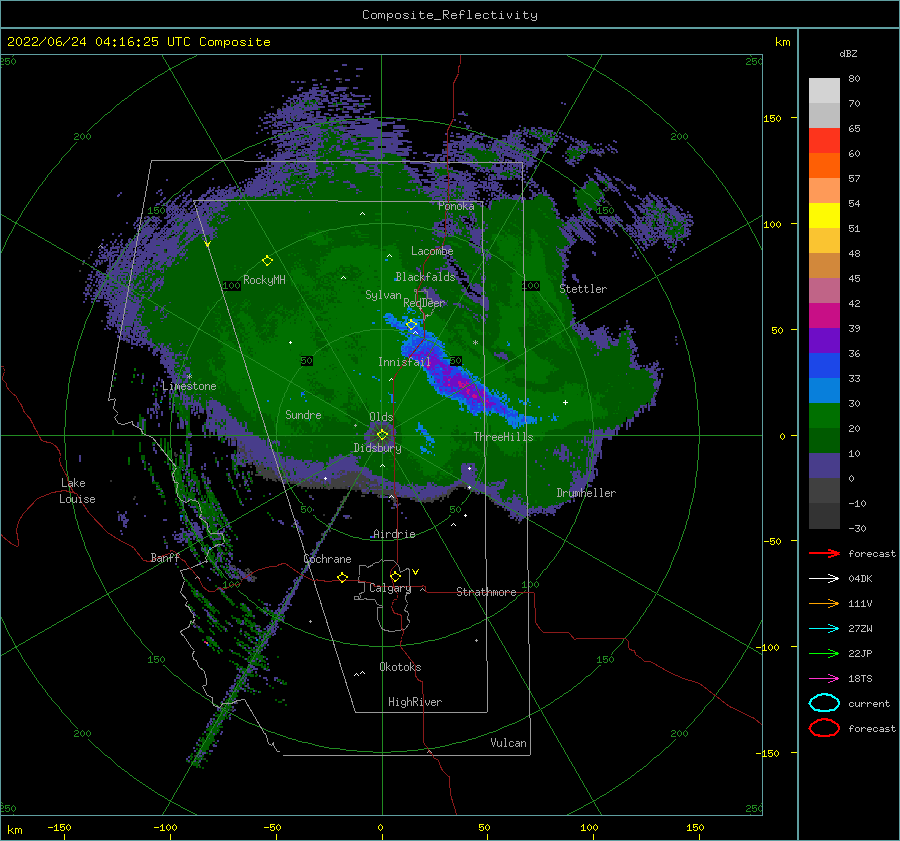Click the red forecast ellipse legend icon
This screenshot has height=841, width=900.
(x=824, y=728)
